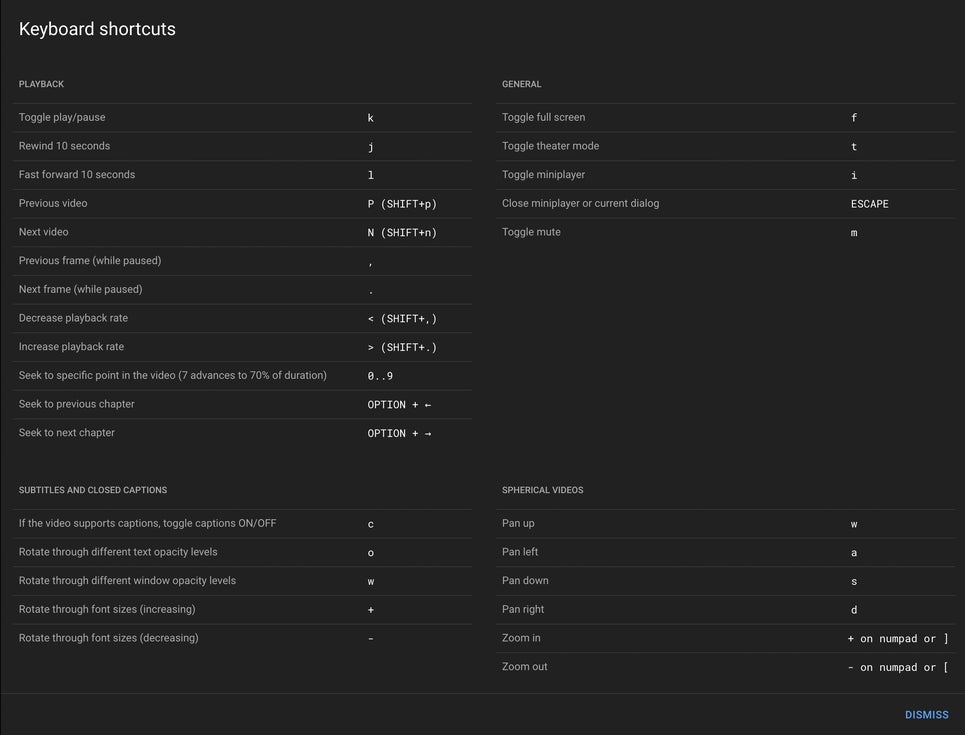
Task: Select the Toggle mute row label
Action: (531, 232)
